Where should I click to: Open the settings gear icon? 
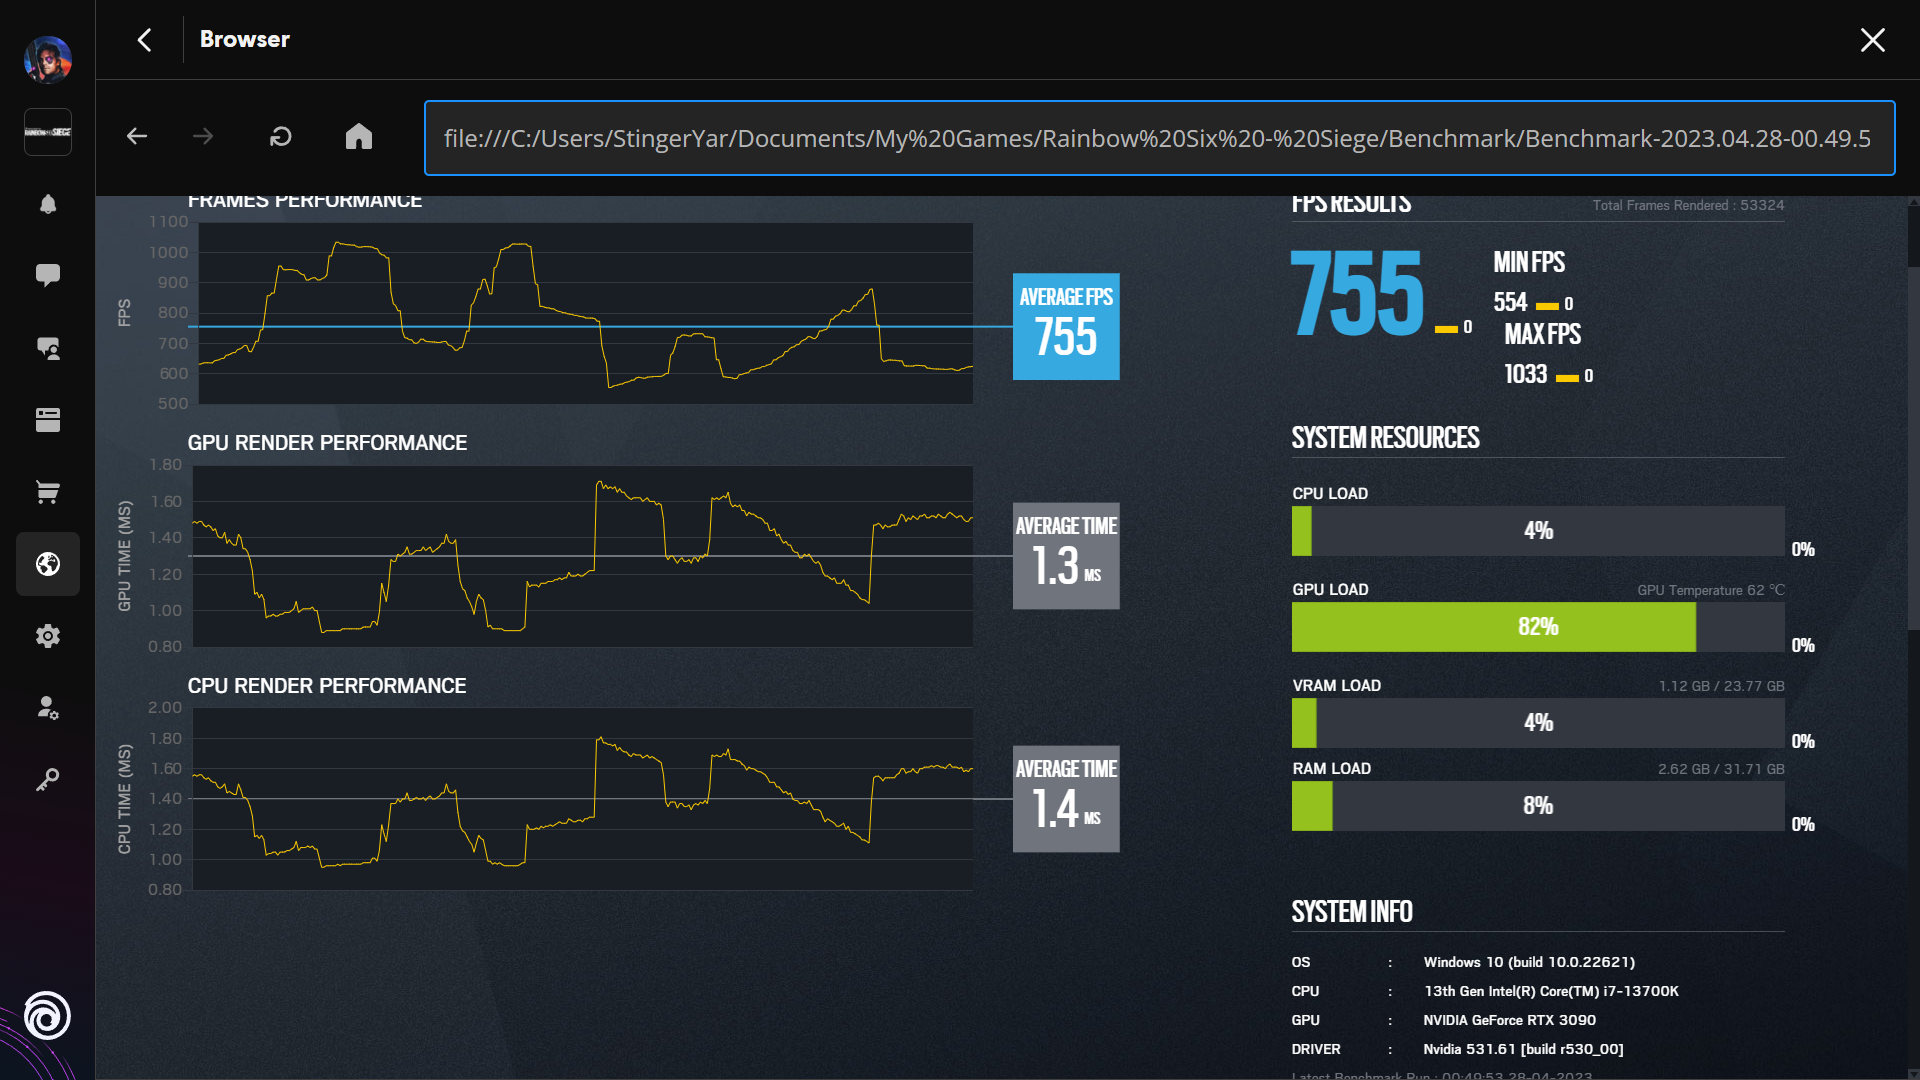[46, 636]
